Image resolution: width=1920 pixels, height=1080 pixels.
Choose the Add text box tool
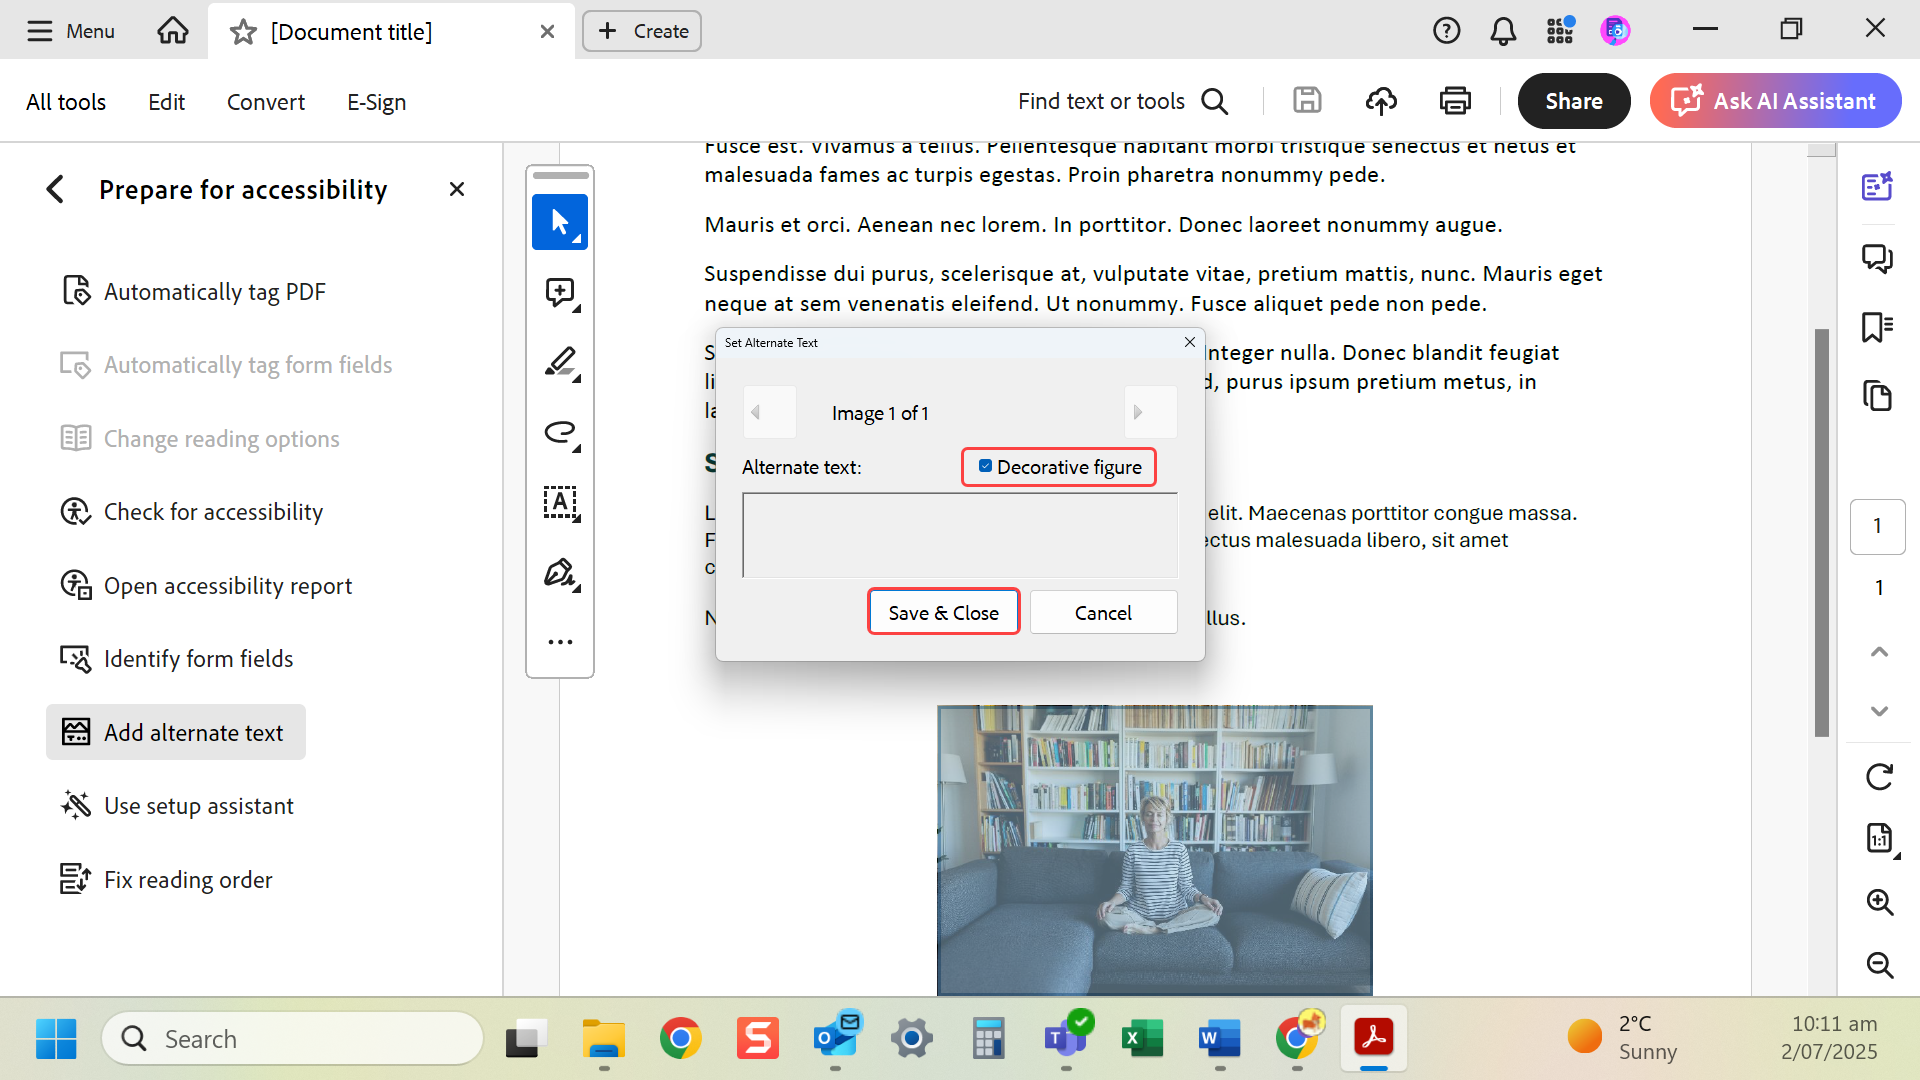[560, 502]
